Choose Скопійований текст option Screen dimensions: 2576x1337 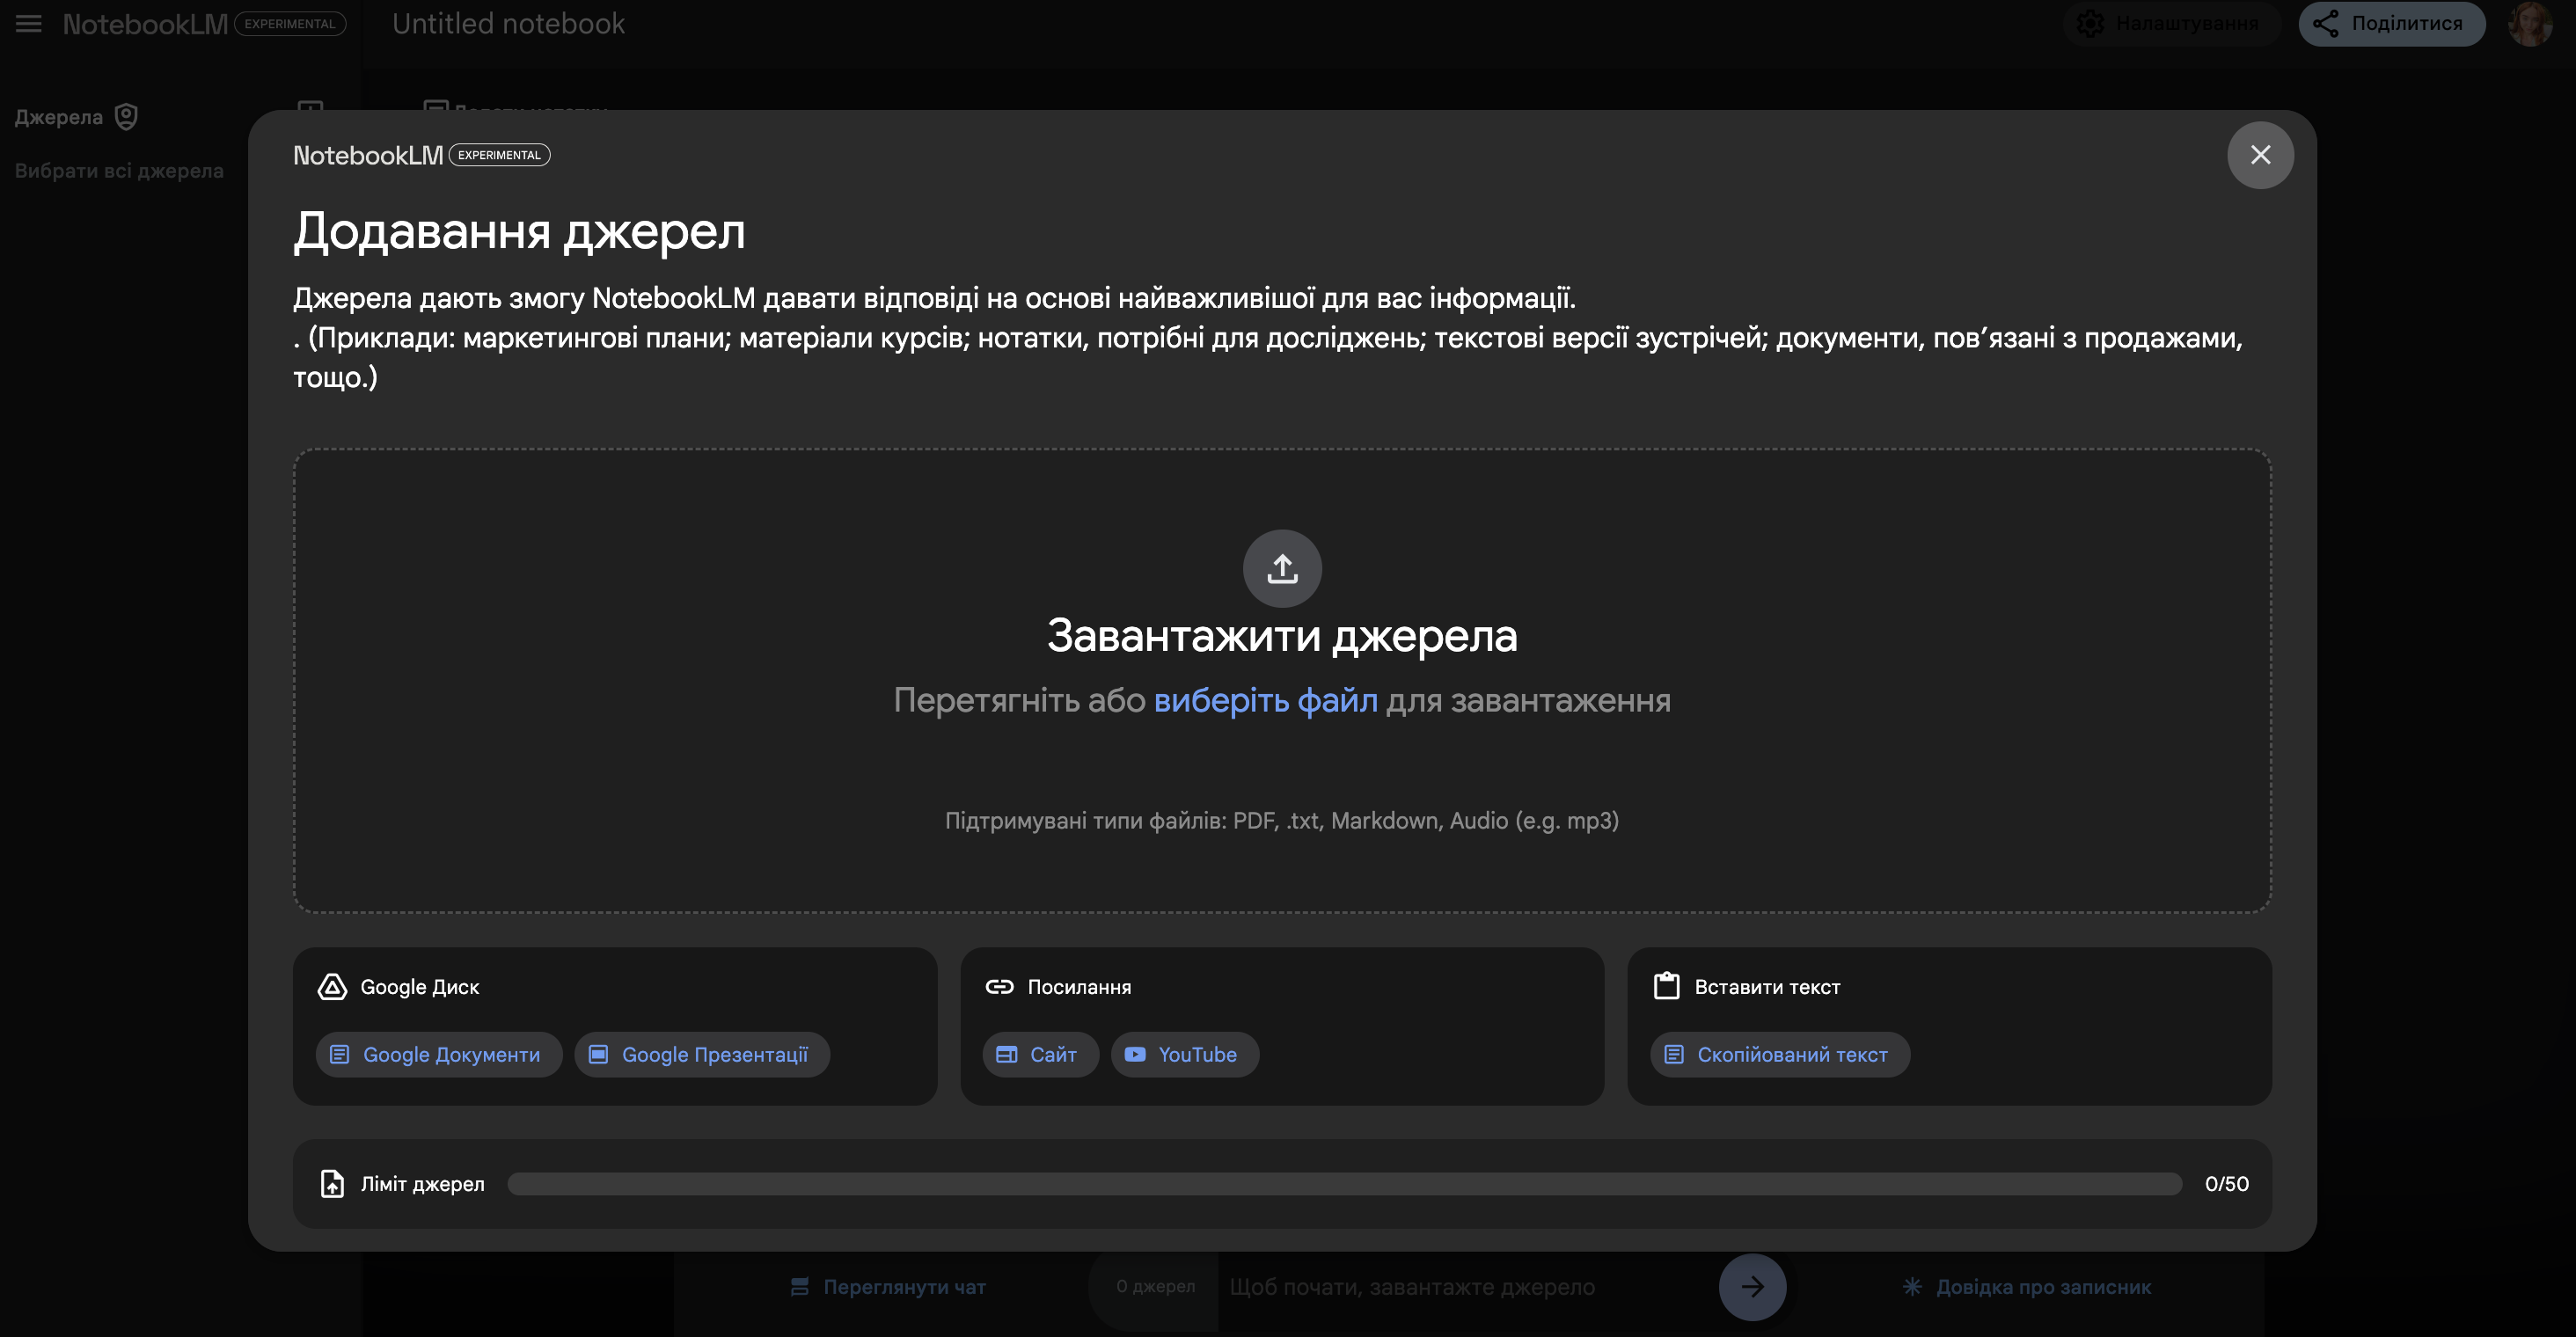1780,1054
